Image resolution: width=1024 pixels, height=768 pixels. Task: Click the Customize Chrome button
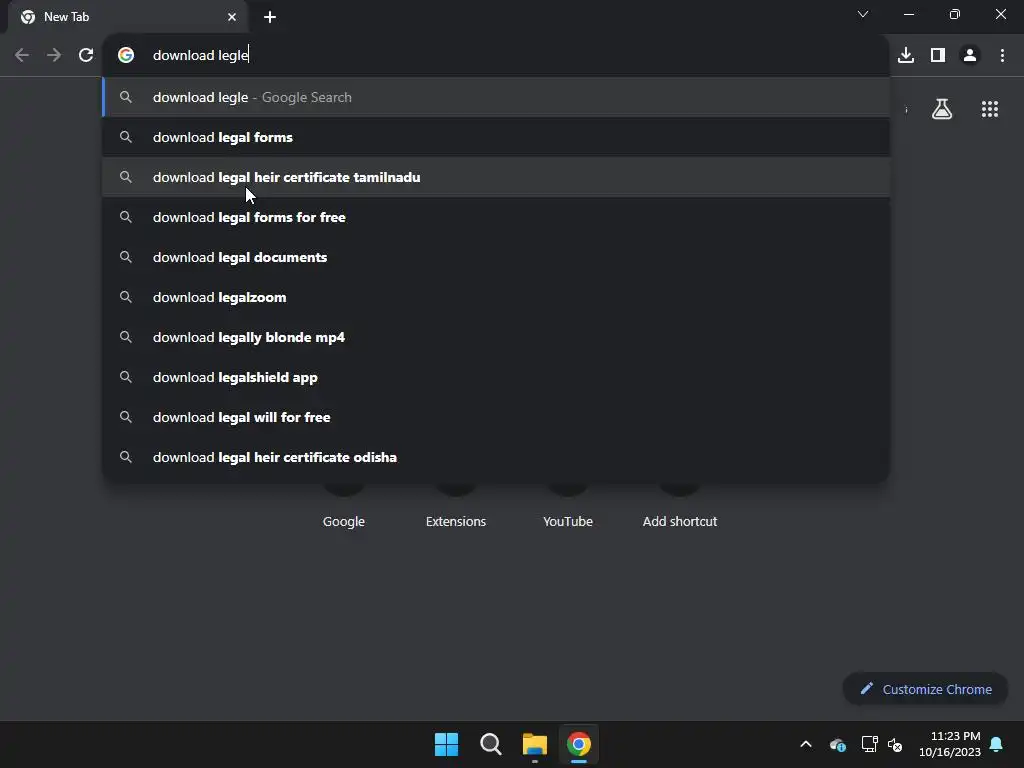(925, 689)
